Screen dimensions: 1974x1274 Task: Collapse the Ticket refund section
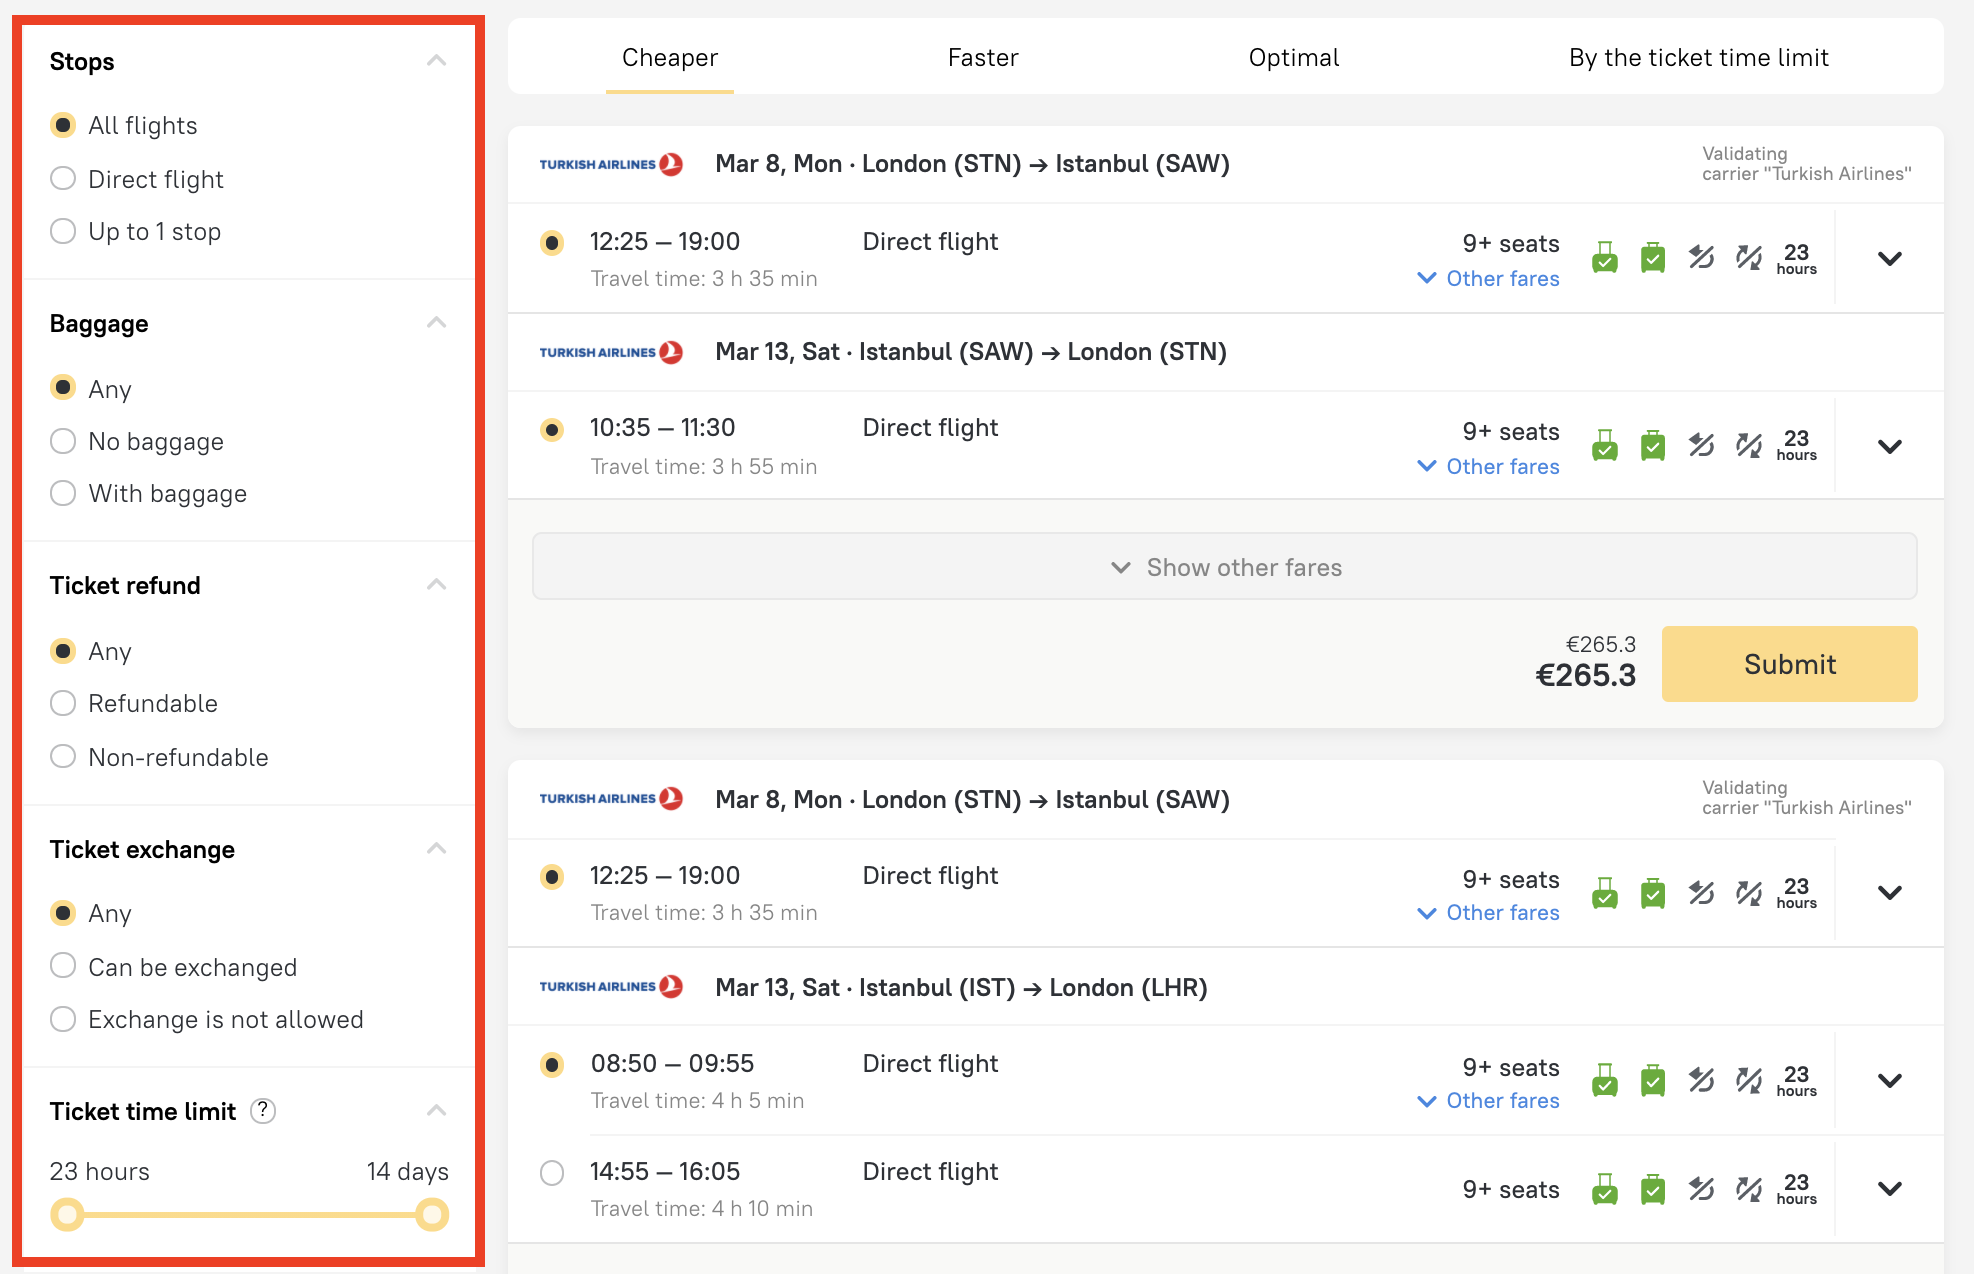[436, 585]
